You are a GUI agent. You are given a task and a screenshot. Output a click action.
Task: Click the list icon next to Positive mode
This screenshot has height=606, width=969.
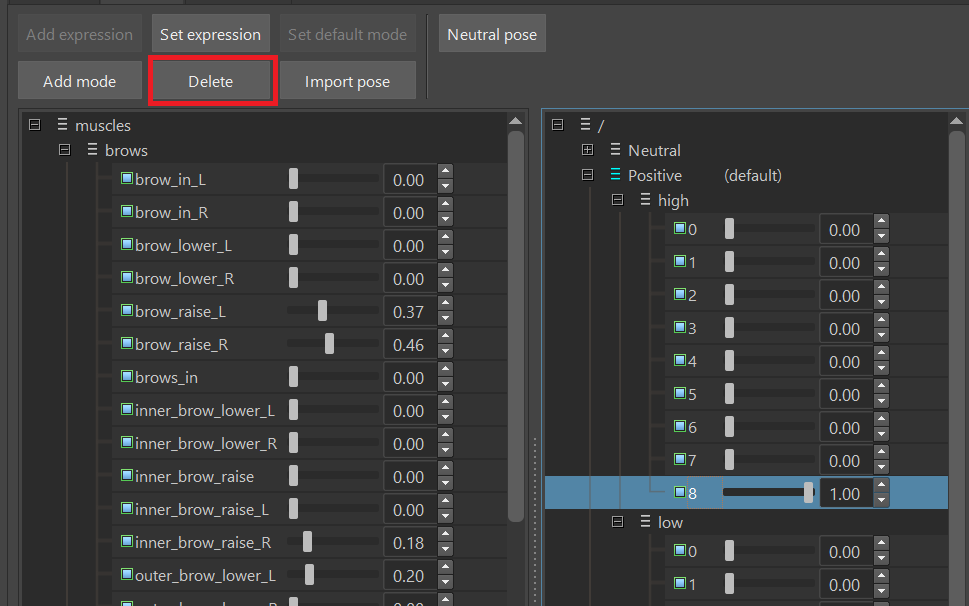(615, 175)
